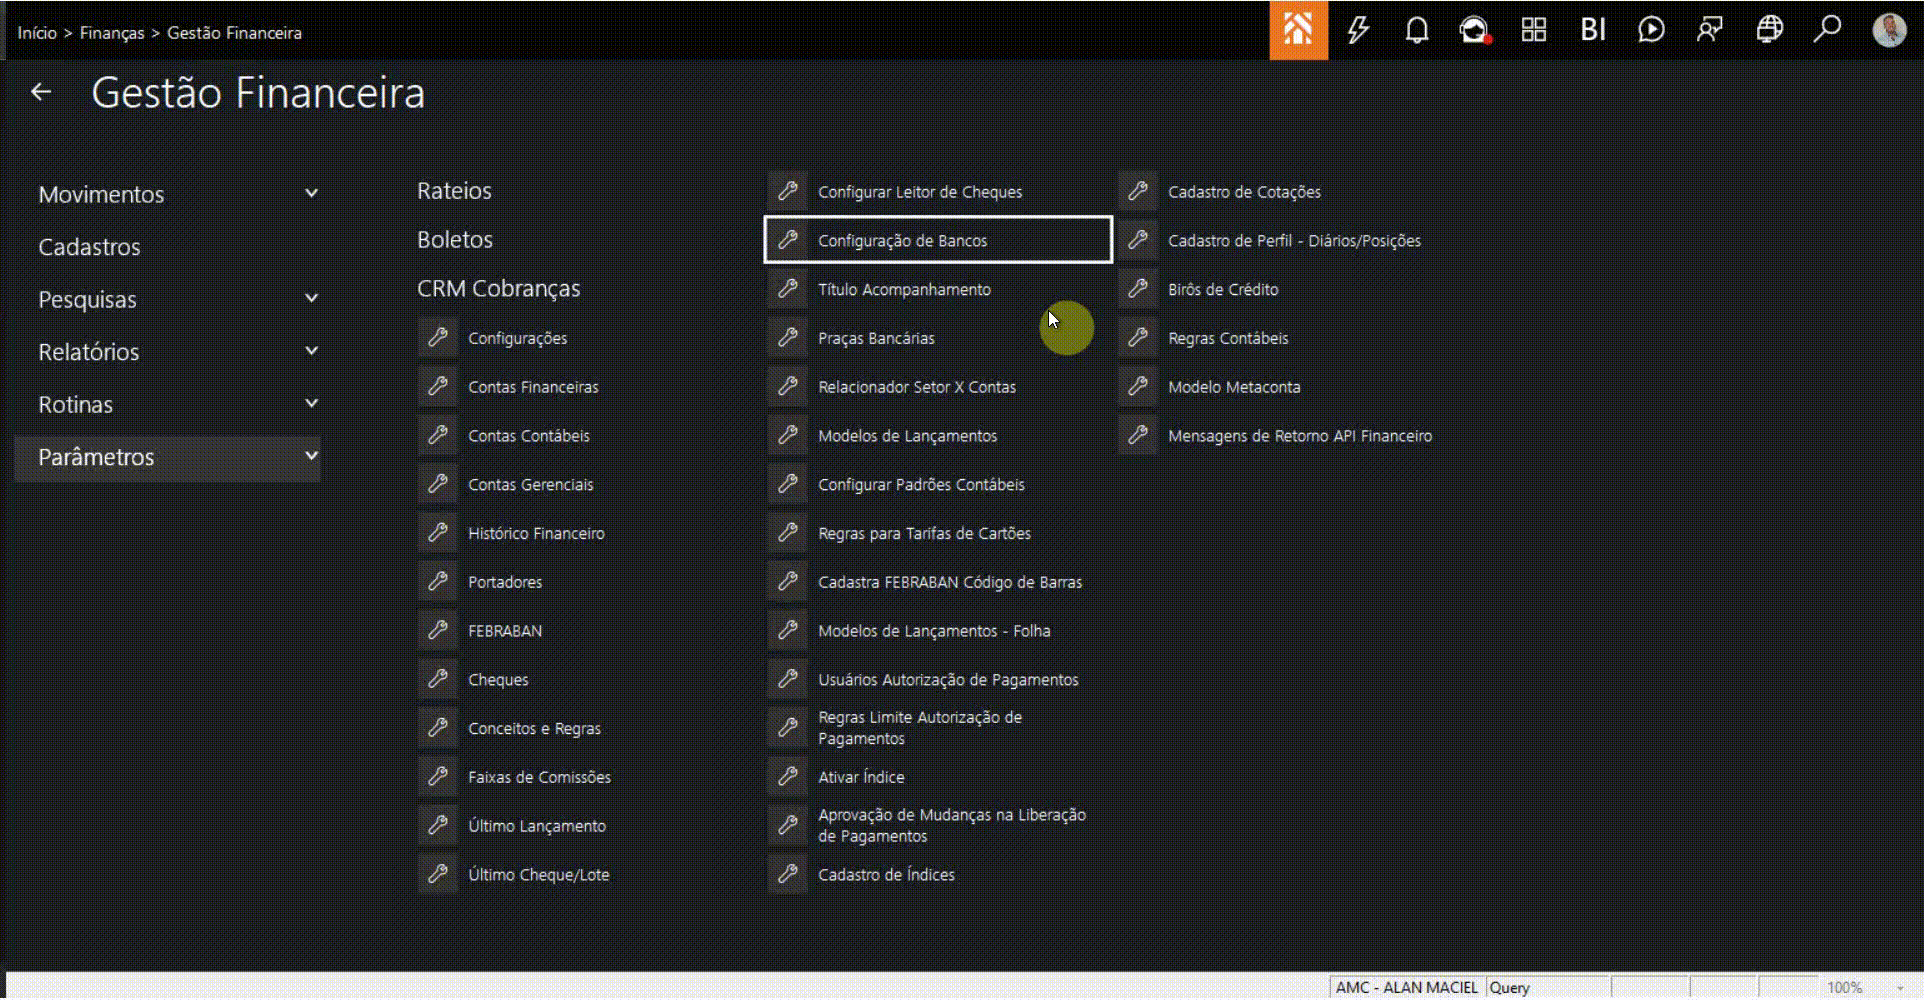Click wrench icon beside Ativar Índice

pyautogui.click(x=788, y=777)
